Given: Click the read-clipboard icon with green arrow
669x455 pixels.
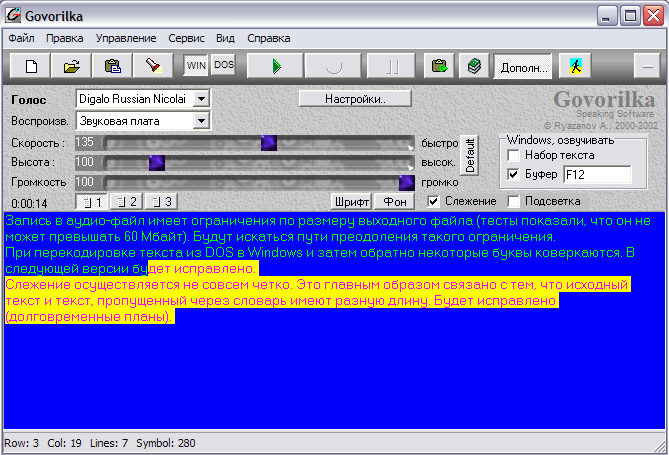Looking at the screenshot, I should point(439,66).
